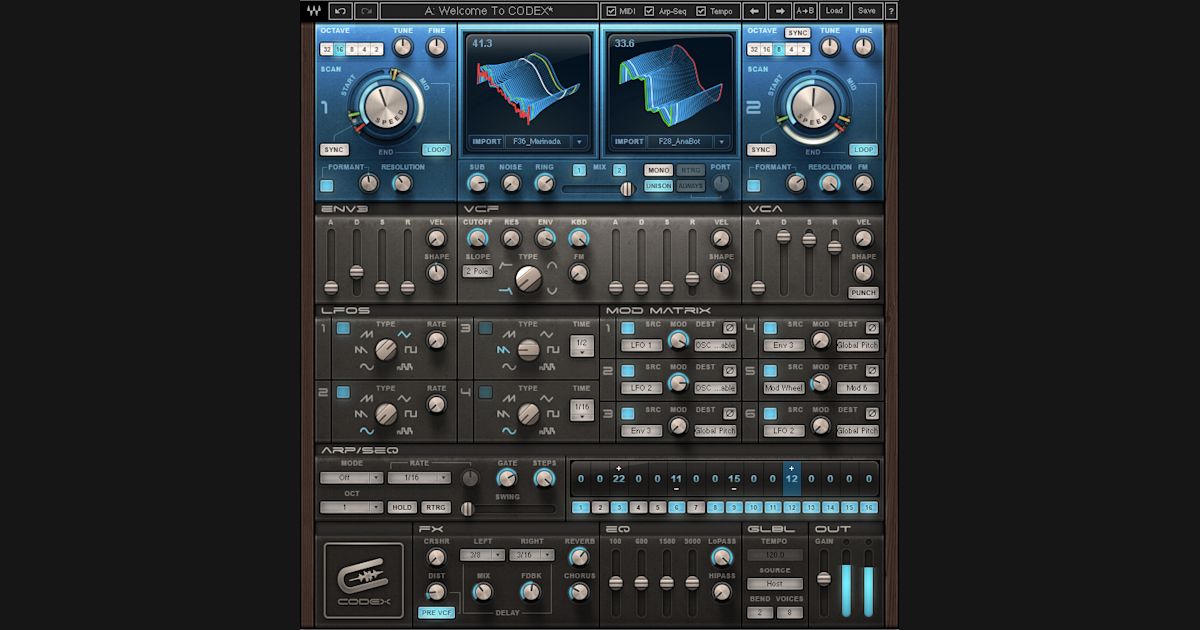The width and height of the screenshot is (1200, 630).
Task: Click the TEMPO value field showing 120.0
Action: click(774, 553)
